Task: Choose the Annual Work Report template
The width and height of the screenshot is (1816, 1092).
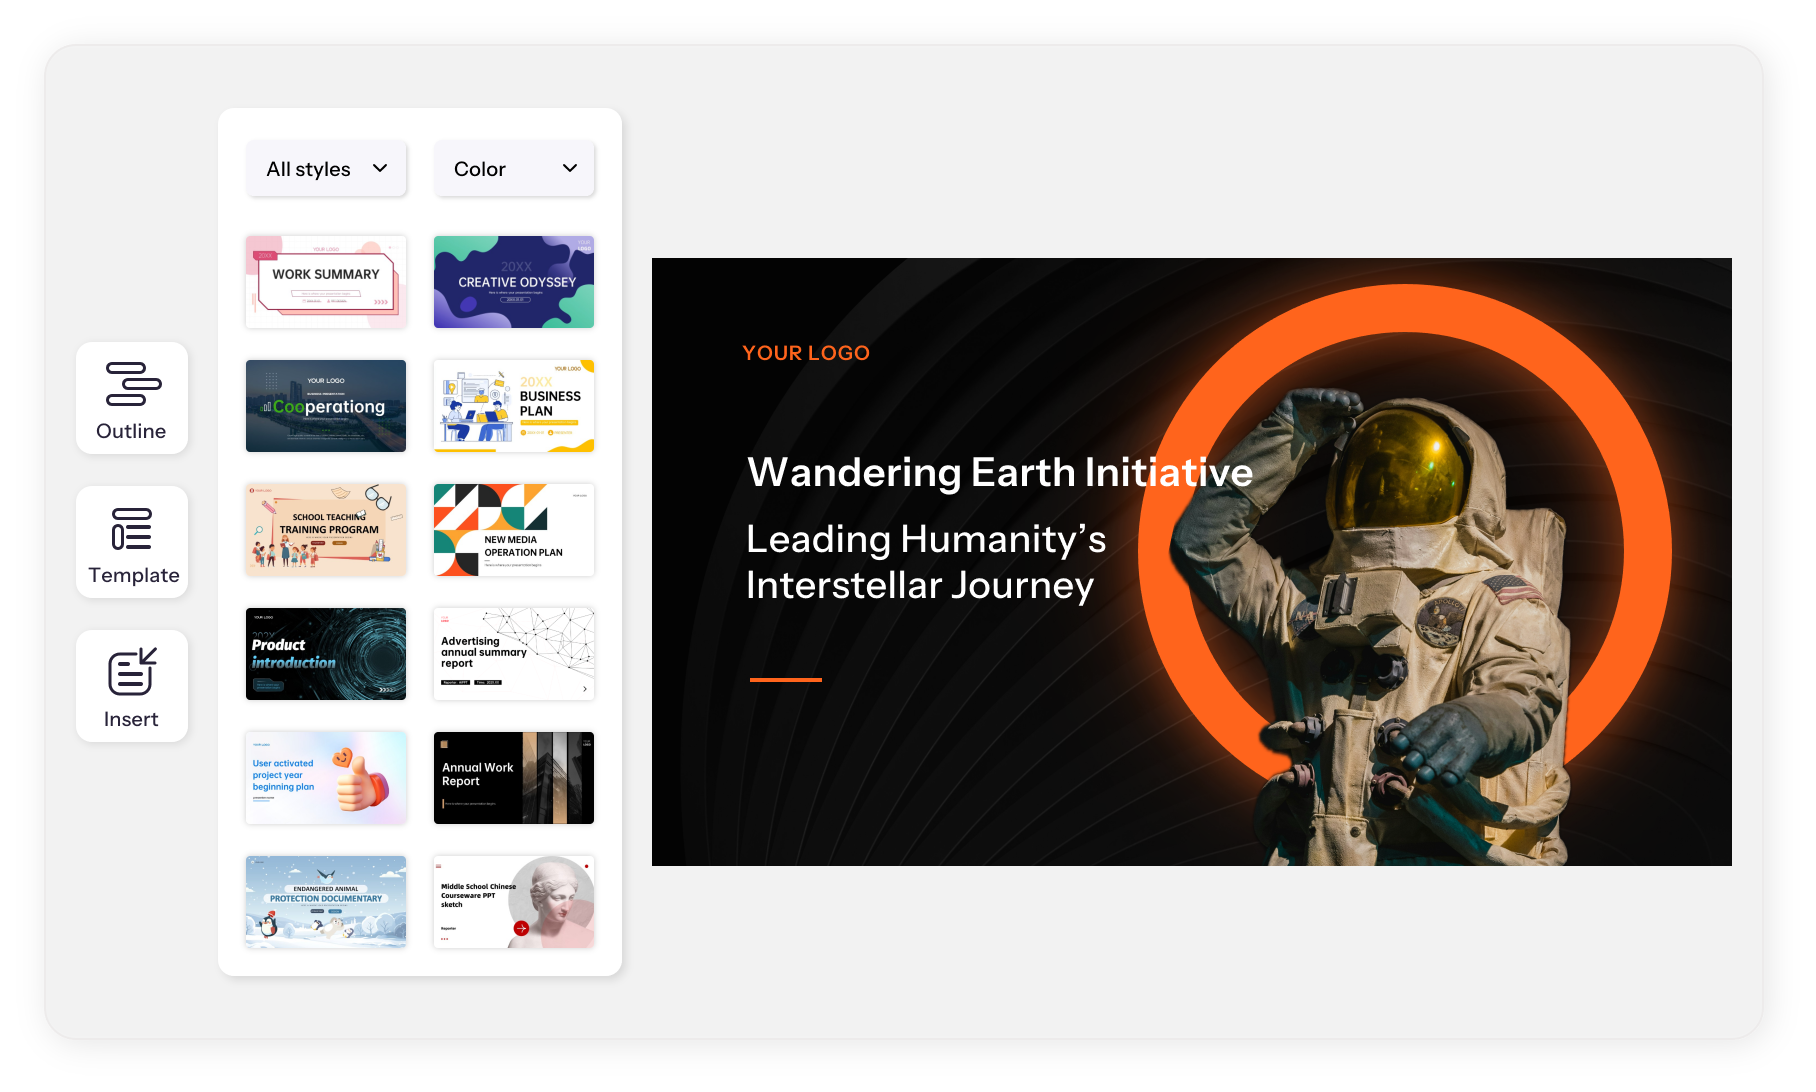Action: click(x=514, y=778)
